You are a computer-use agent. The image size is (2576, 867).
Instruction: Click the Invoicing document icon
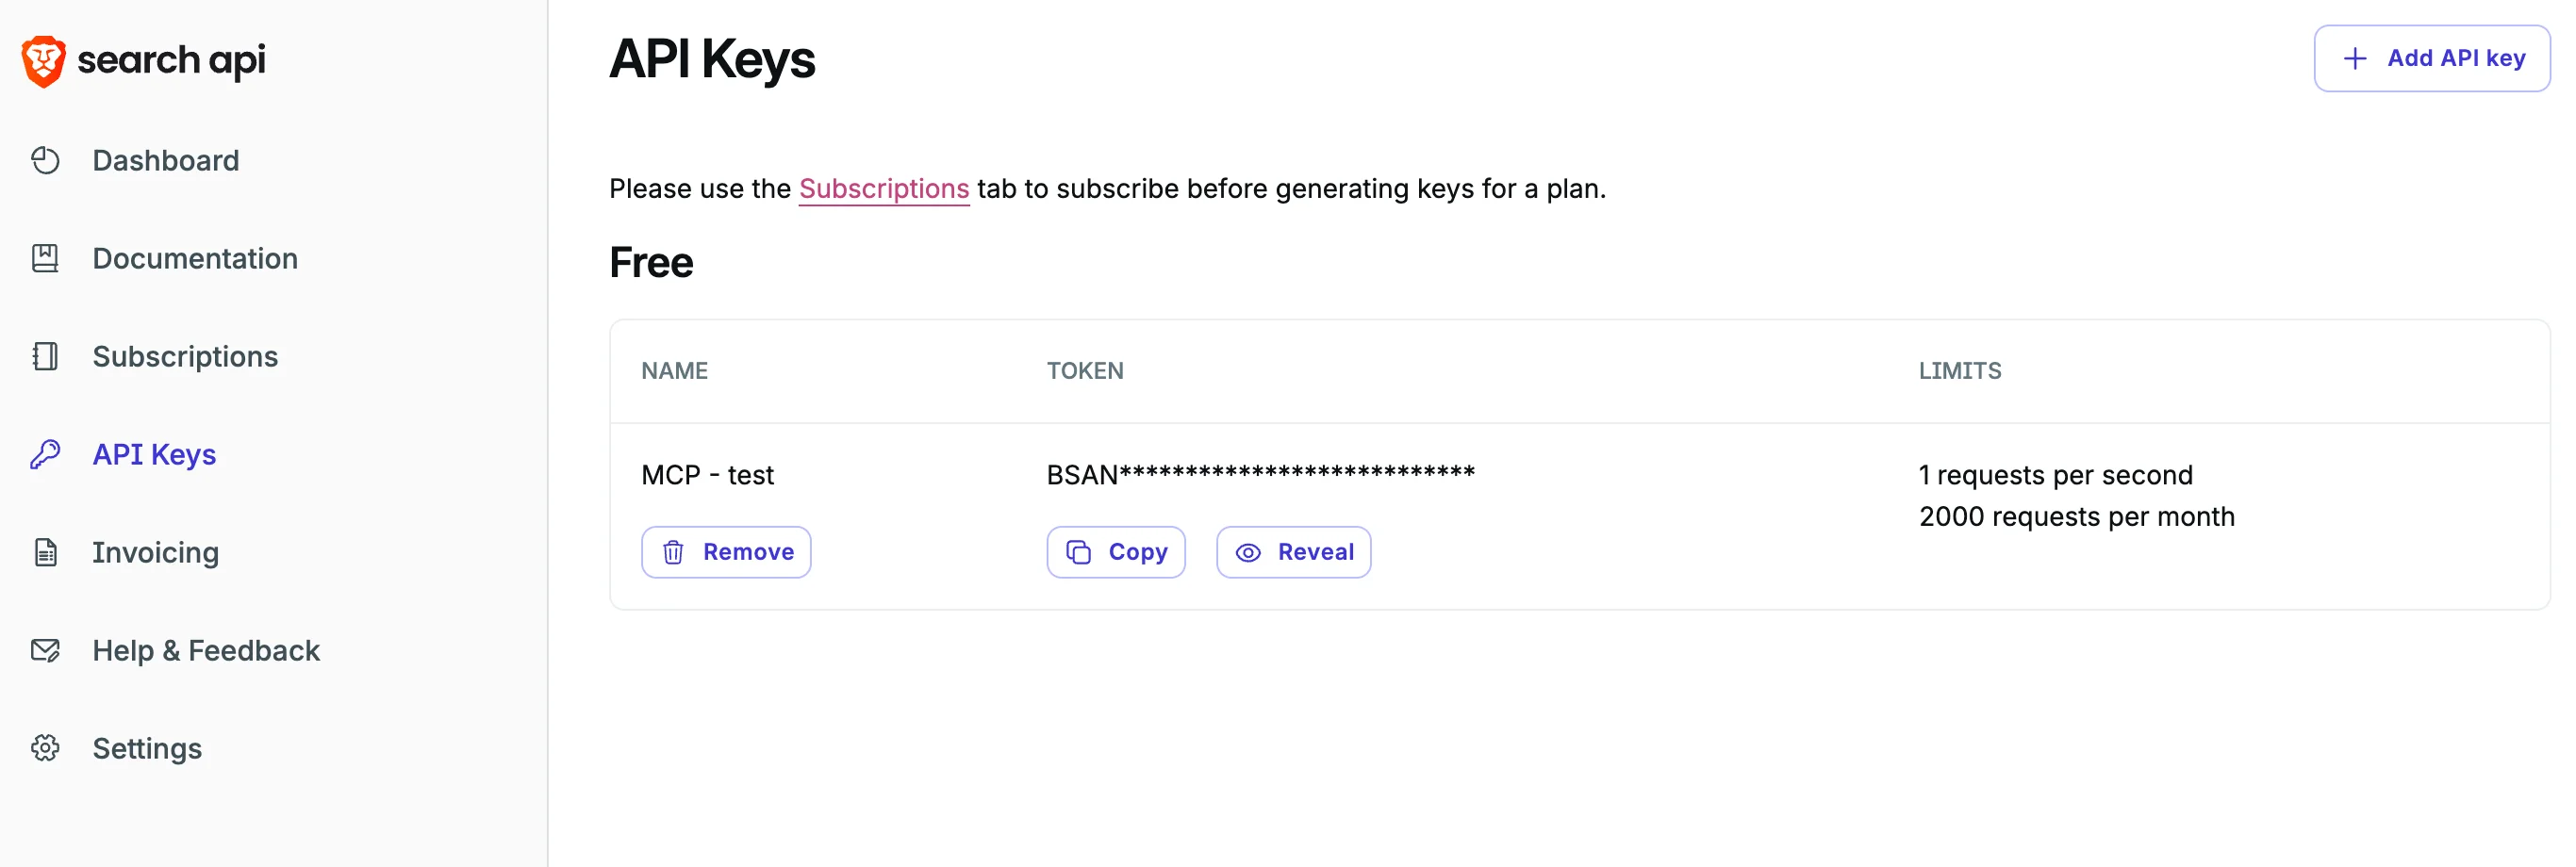click(x=45, y=552)
